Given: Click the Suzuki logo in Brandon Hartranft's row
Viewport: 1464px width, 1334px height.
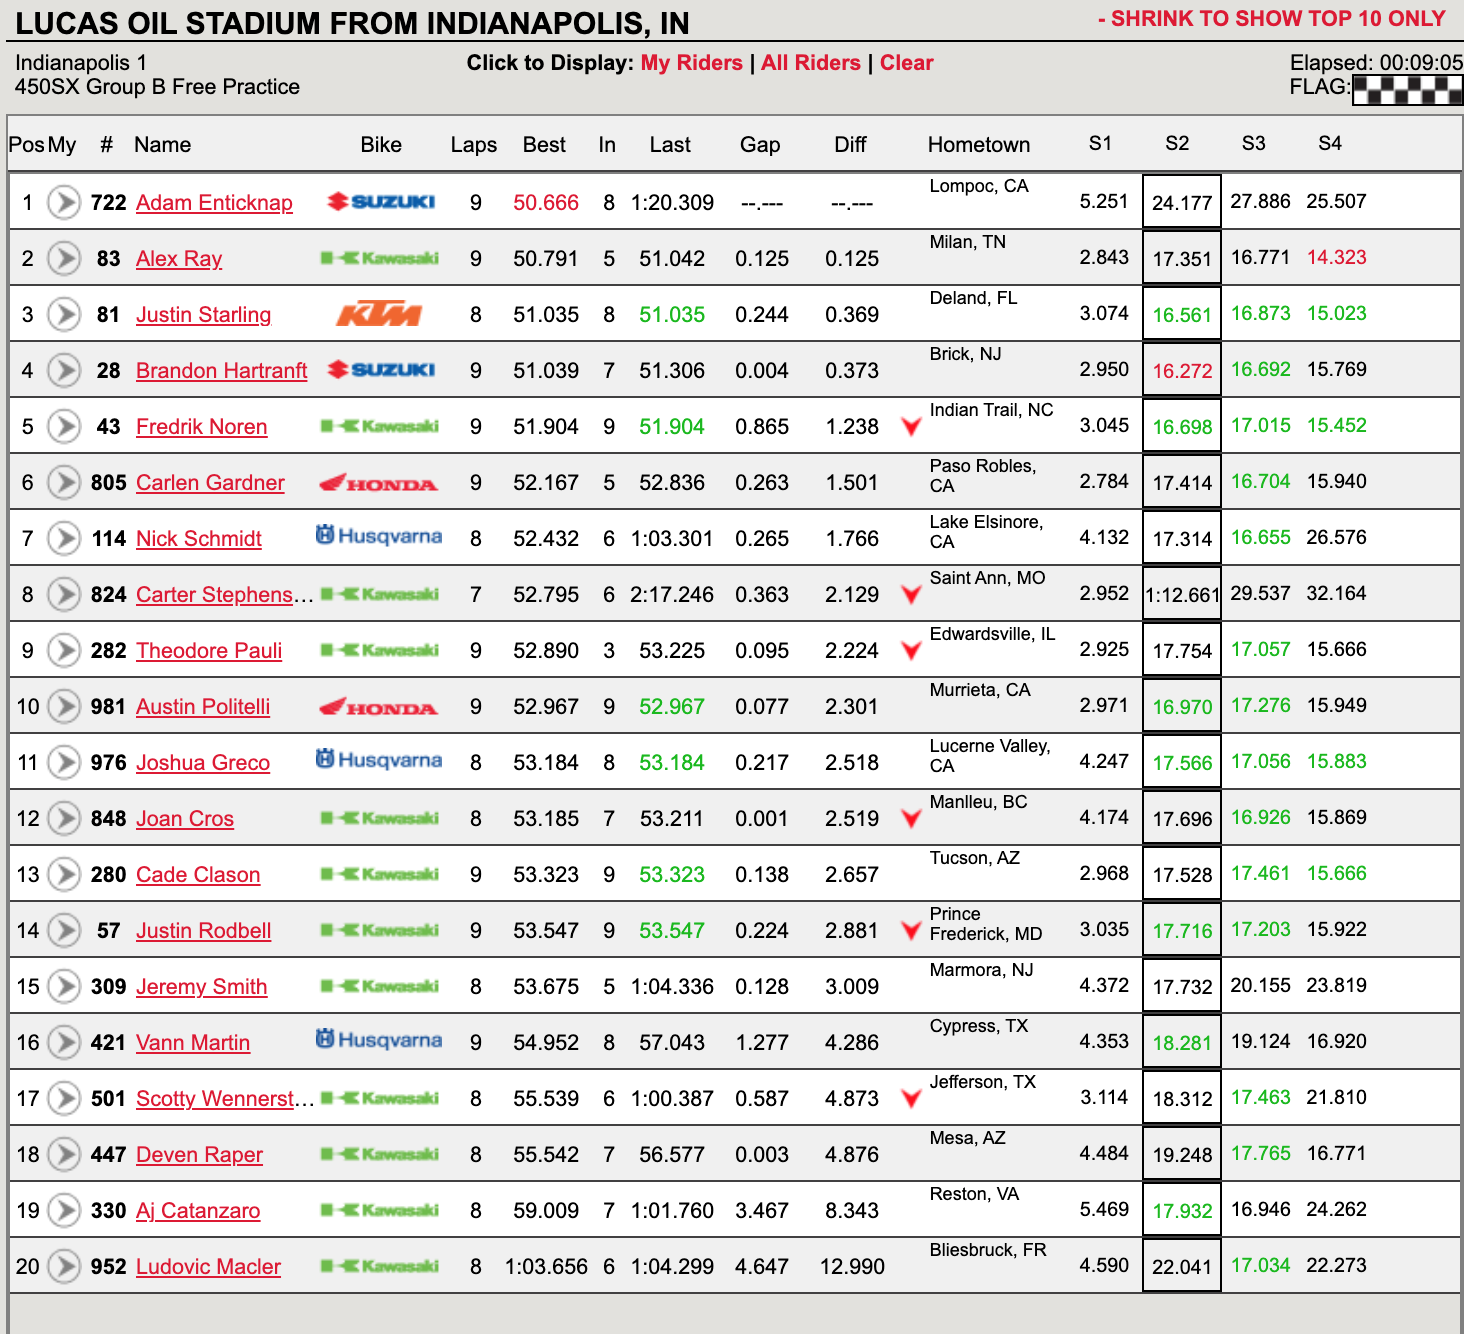Looking at the screenshot, I should pos(381,370).
